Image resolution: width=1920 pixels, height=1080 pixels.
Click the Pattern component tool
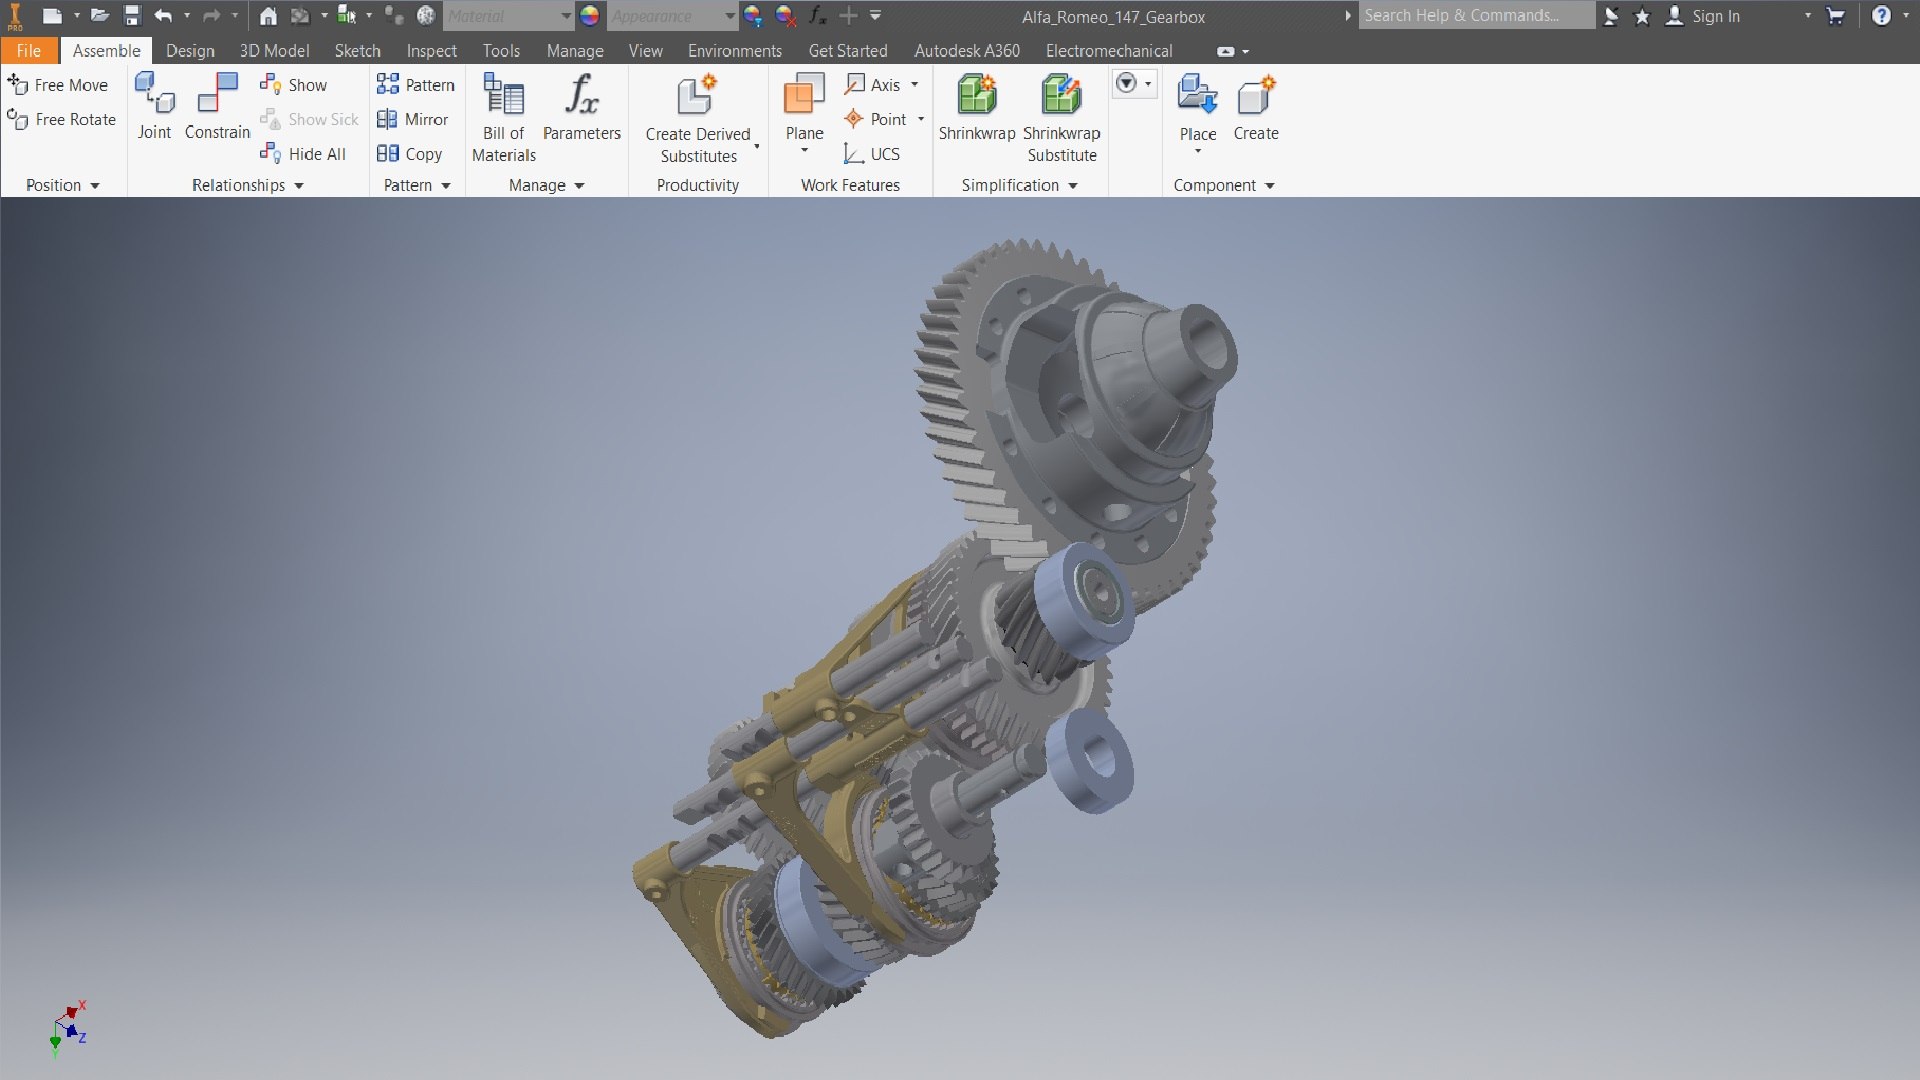(x=416, y=85)
